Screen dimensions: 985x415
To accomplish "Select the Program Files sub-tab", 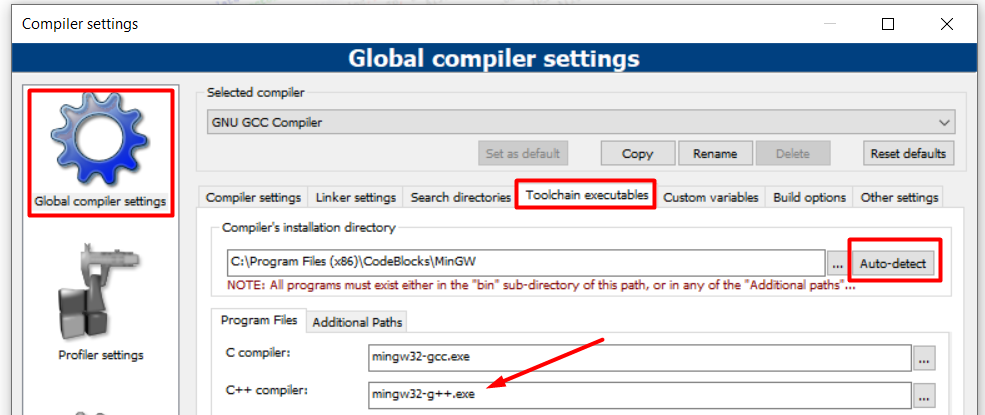I will point(258,321).
